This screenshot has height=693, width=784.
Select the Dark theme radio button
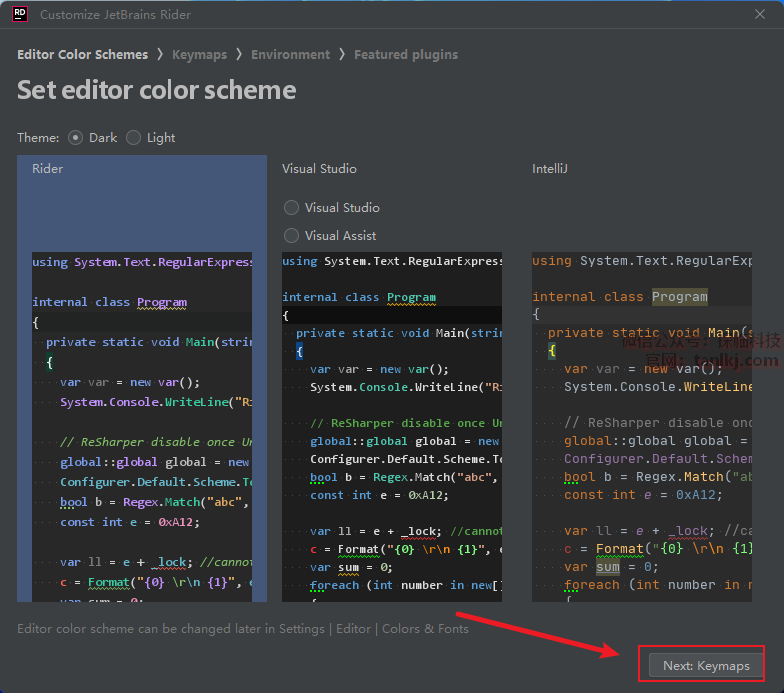(76, 138)
